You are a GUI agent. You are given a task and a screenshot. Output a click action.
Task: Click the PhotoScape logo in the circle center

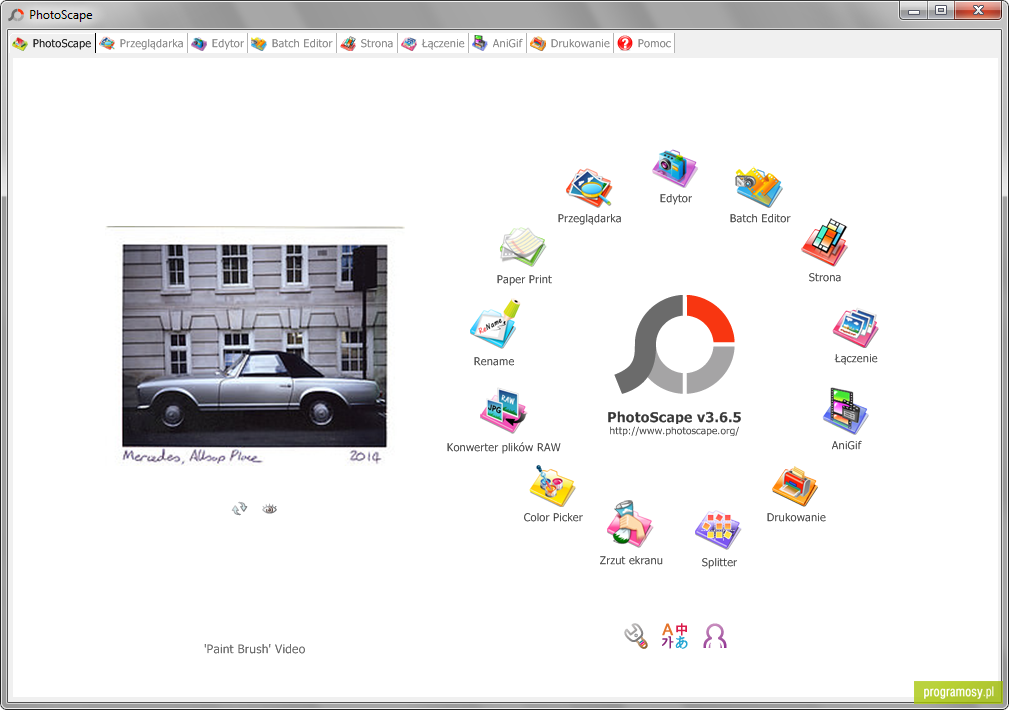[x=674, y=344]
